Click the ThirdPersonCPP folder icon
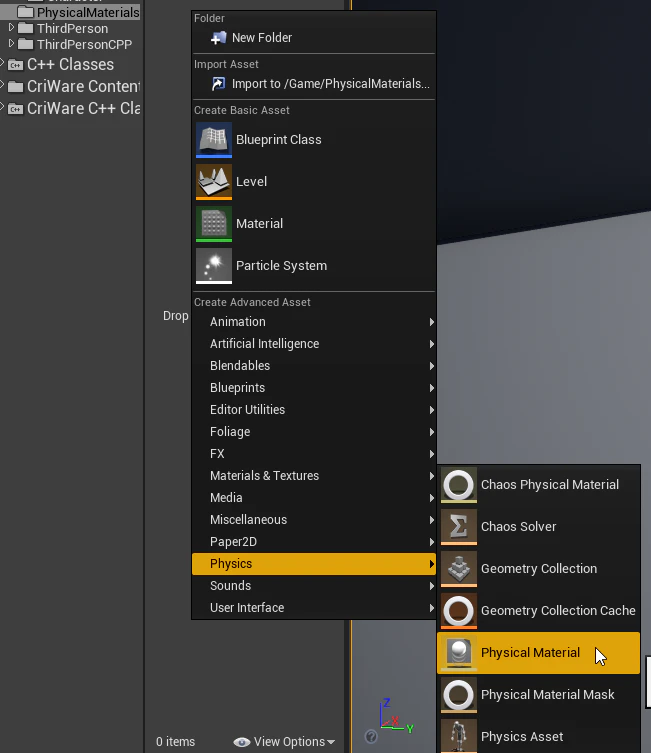Image resolution: width=651 pixels, height=753 pixels. click(x=25, y=44)
